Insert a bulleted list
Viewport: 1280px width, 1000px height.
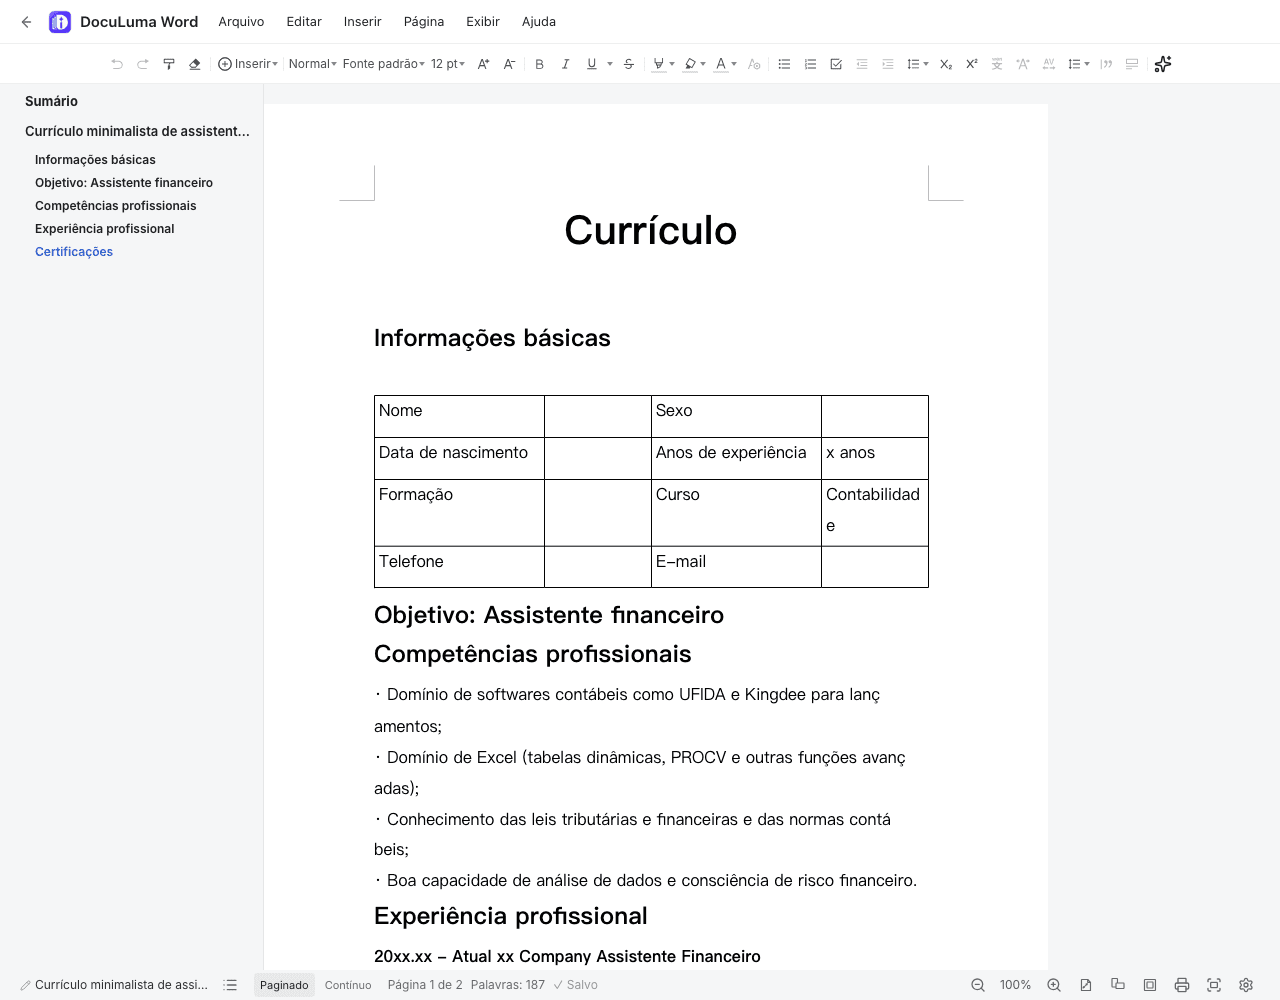click(x=784, y=64)
